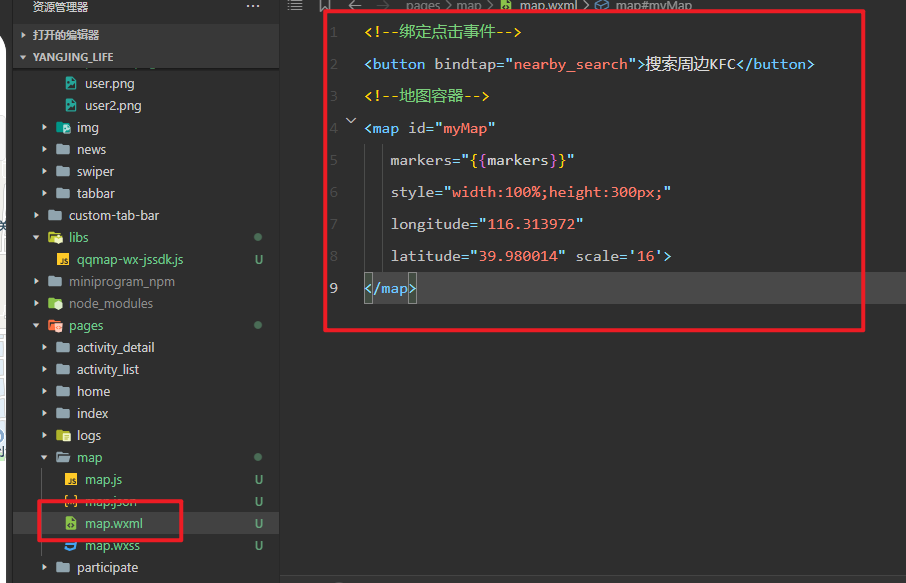Collapse the map folder arrow
Viewport: 906px width, 583px height.
44,457
